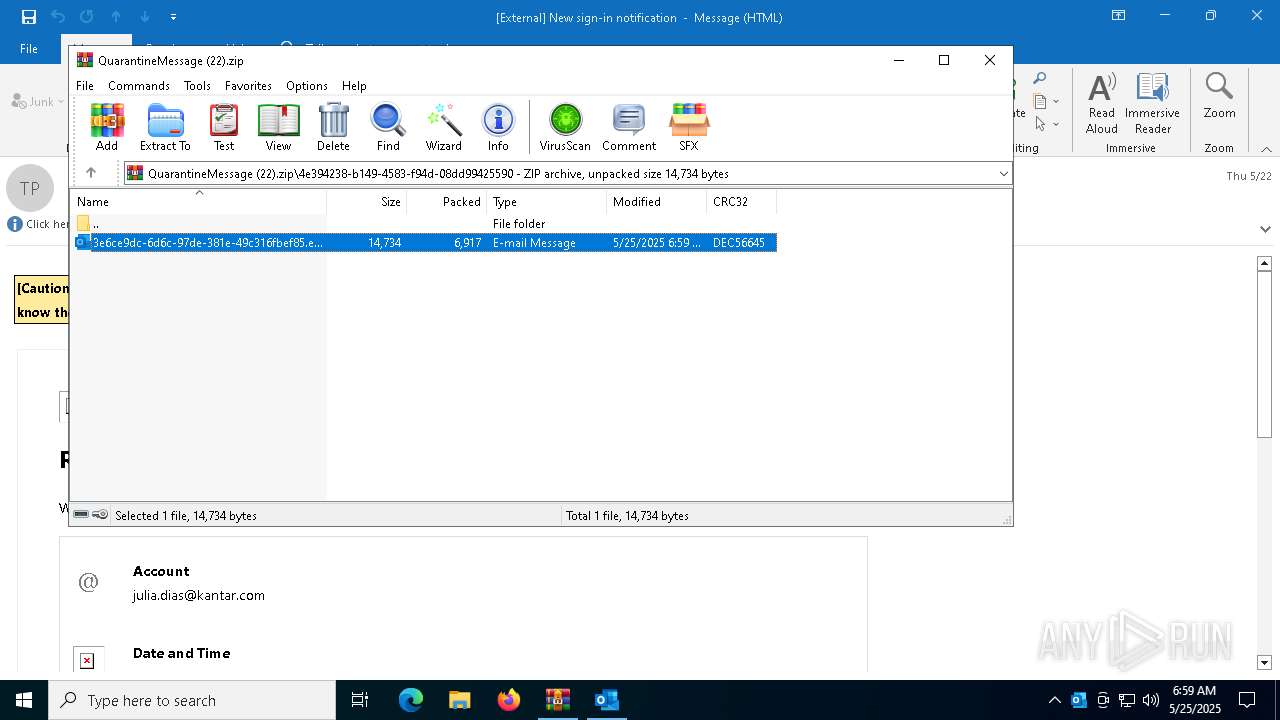Open the Commands menu

pyautogui.click(x=139, y=86)
